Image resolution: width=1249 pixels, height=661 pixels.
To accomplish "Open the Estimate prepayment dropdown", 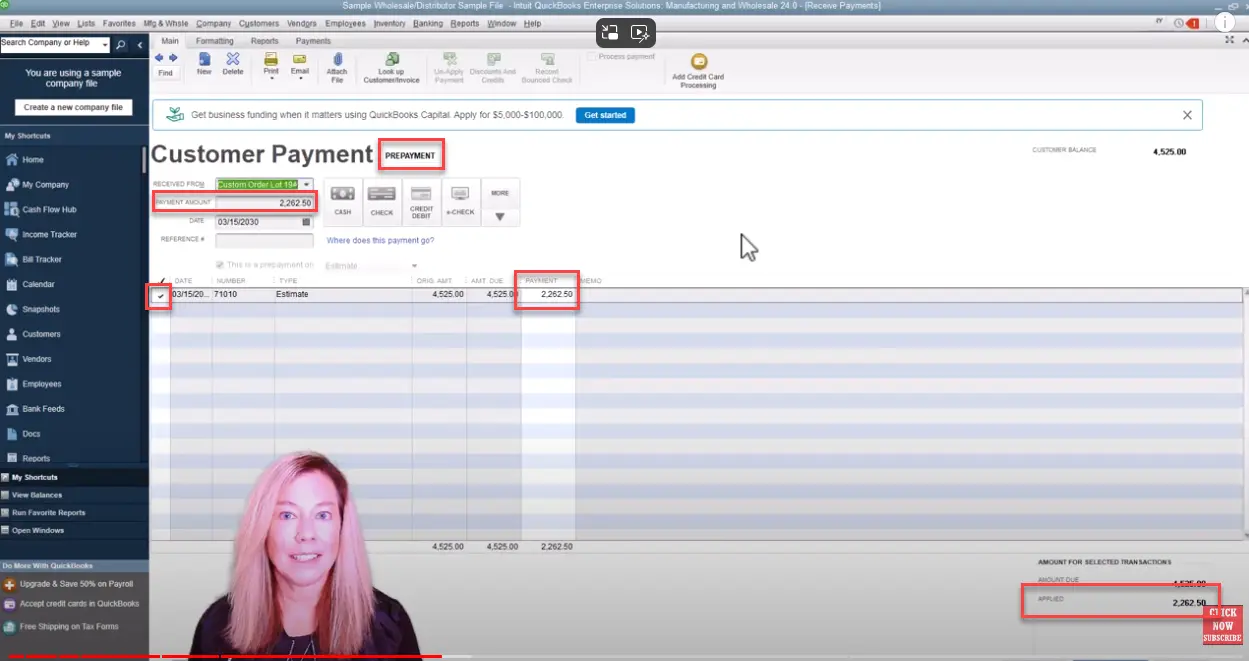I will (x=414, y=266).
